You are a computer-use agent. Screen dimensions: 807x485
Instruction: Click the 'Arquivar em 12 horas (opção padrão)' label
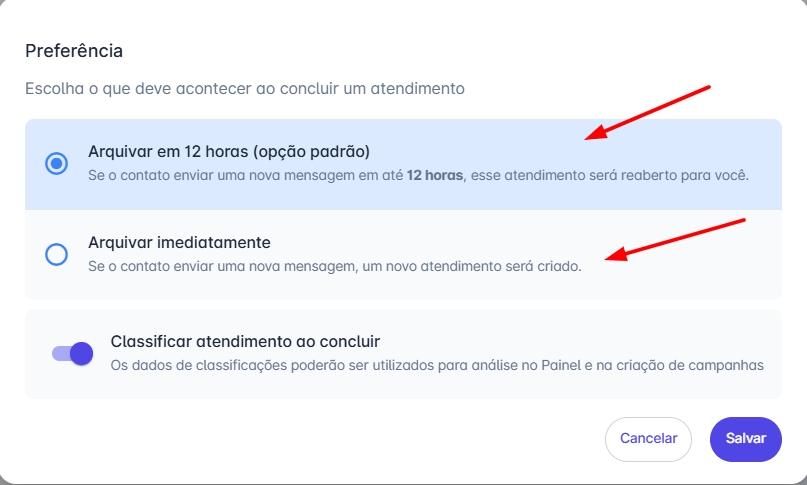click(229, 152)
